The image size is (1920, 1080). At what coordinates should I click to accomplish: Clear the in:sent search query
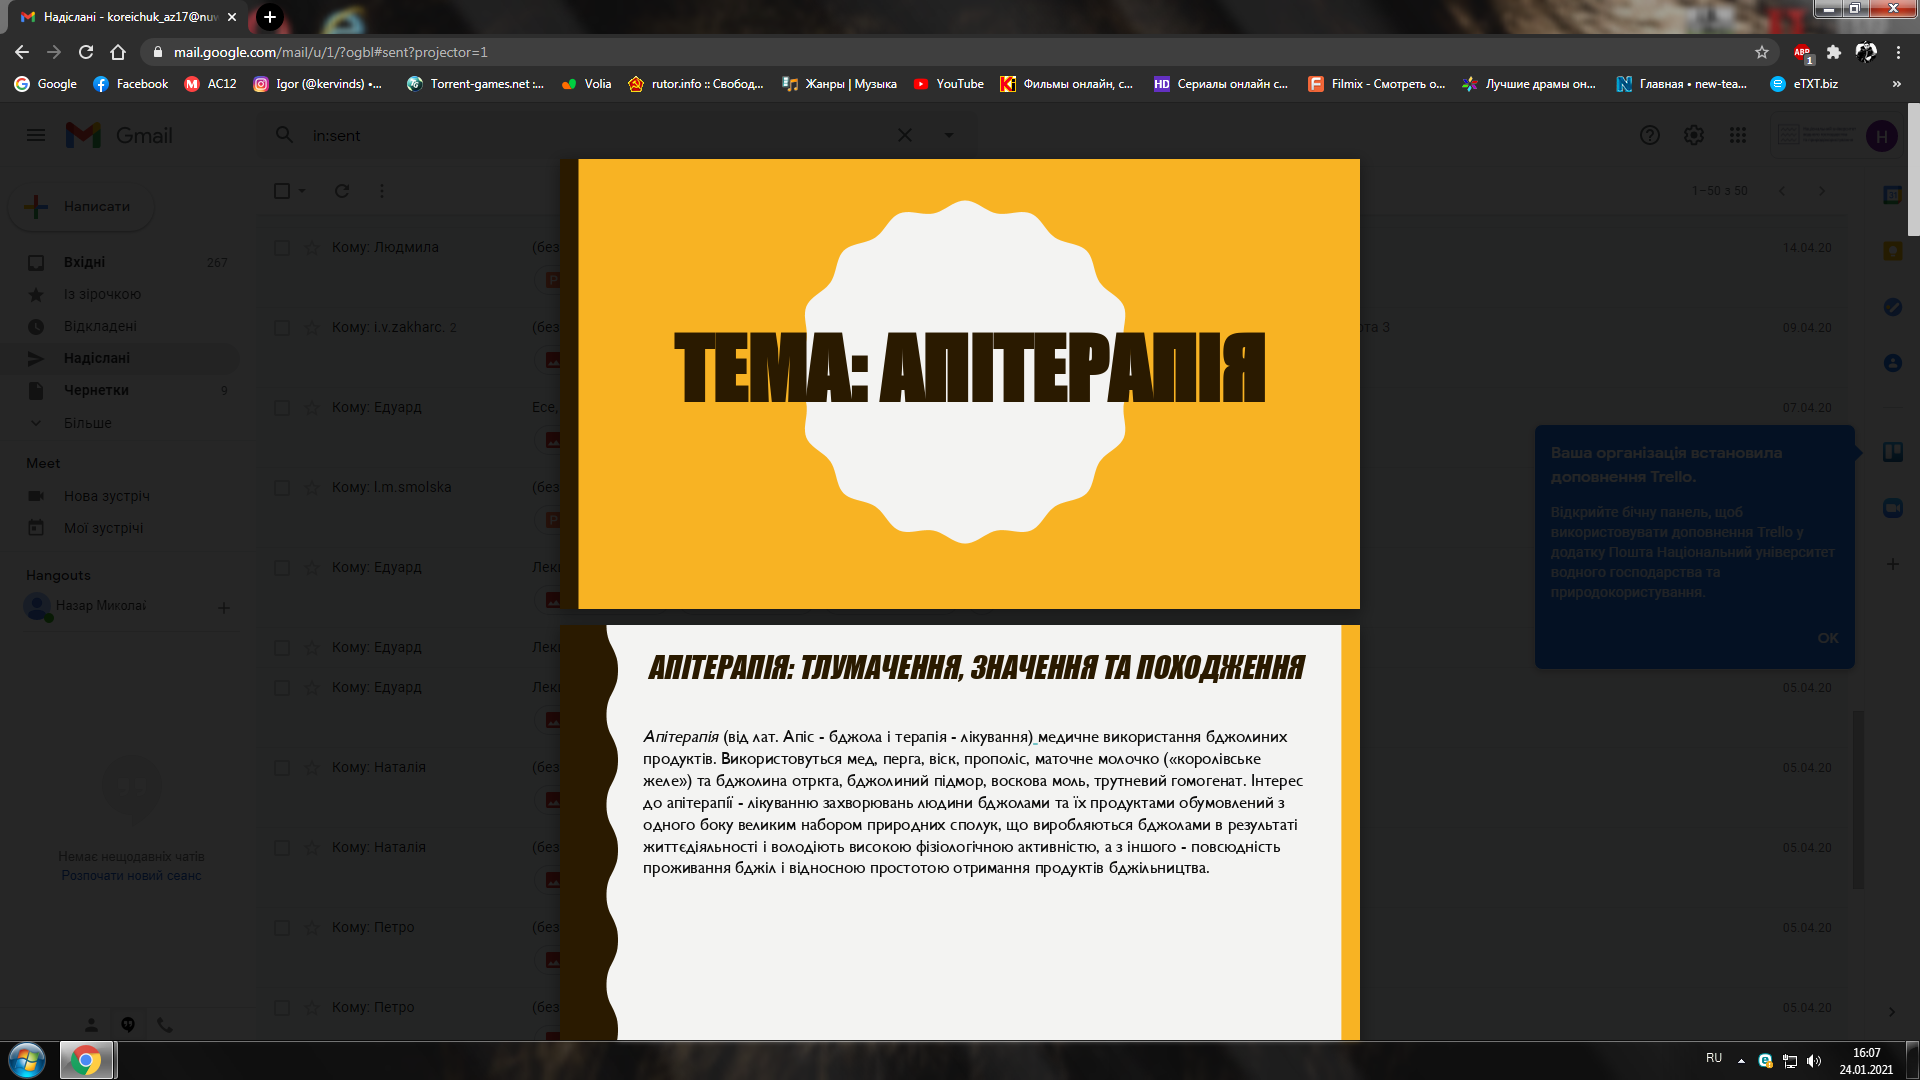tap(904, 135)
